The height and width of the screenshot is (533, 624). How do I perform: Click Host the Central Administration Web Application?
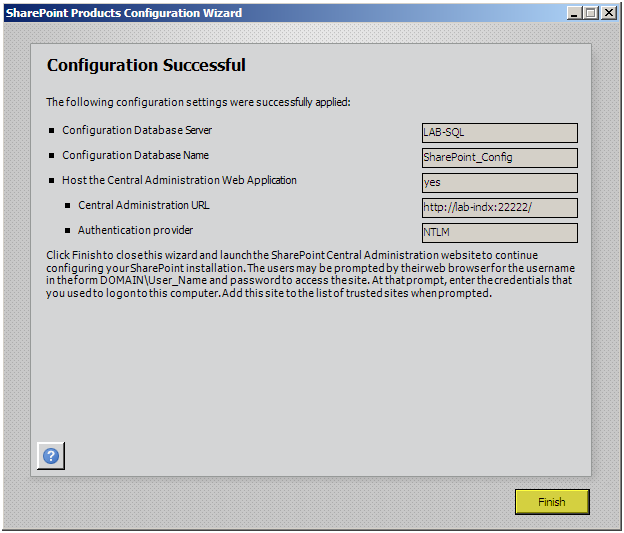[179, 180]
